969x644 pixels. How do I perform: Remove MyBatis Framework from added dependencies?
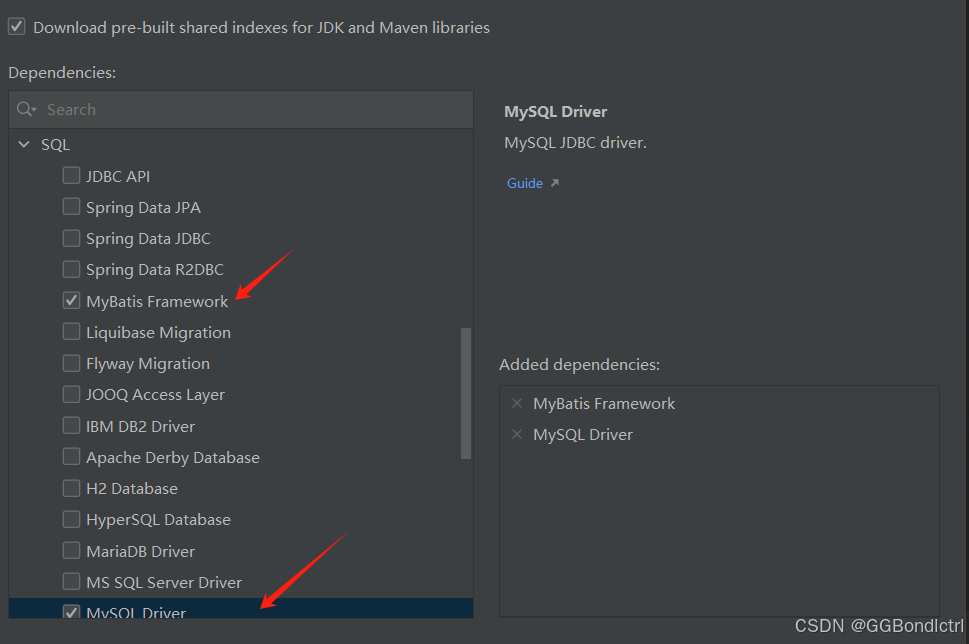tap(517, 403)
